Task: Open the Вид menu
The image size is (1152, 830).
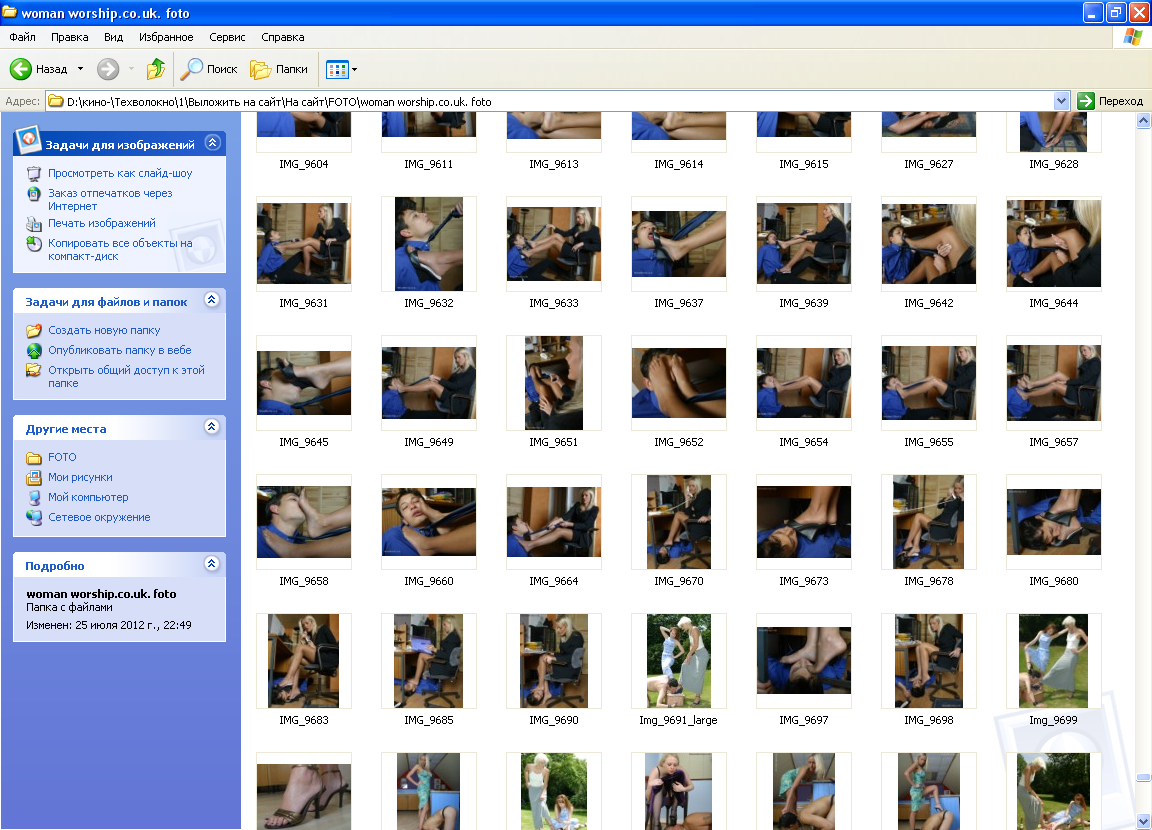Action: tap(113, 37)
